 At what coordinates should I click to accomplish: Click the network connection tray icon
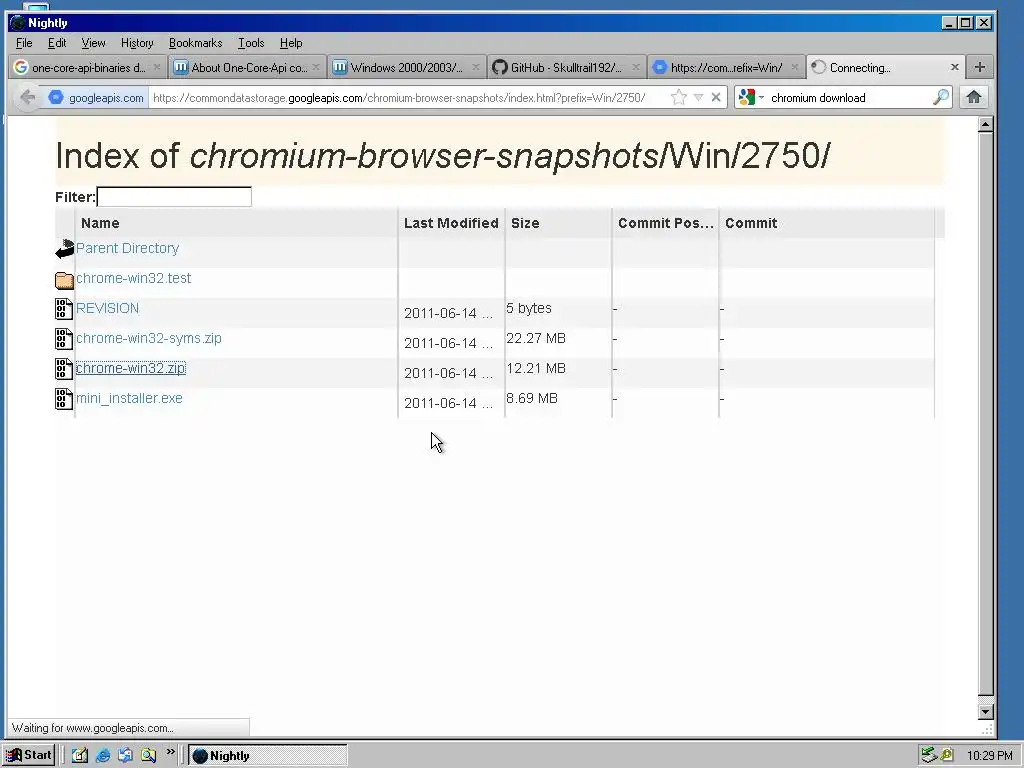tap(929, 756)
